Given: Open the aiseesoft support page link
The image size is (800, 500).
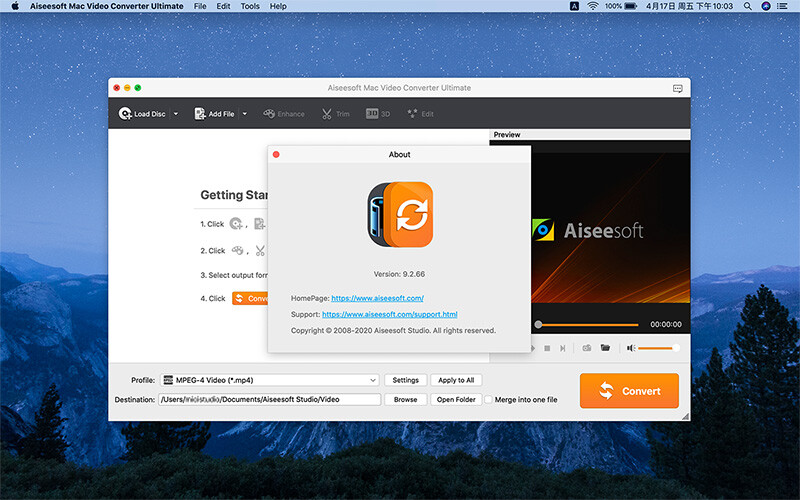Looking at the screenshot, I should [390, 314].
